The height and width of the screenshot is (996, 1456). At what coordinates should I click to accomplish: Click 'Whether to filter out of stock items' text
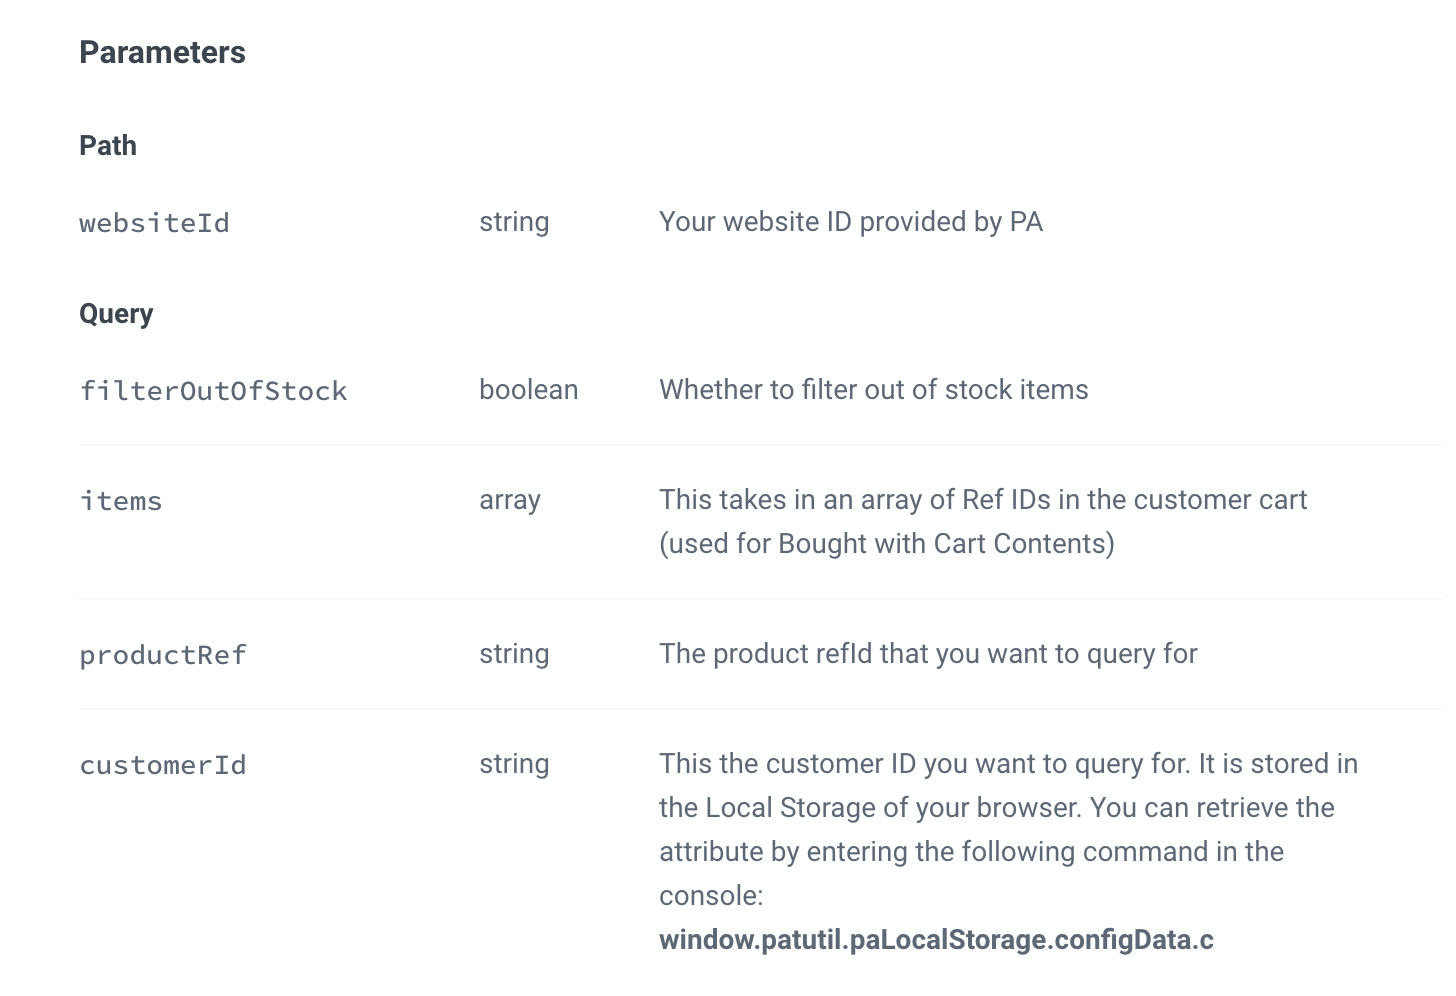(x=873, y=390)
